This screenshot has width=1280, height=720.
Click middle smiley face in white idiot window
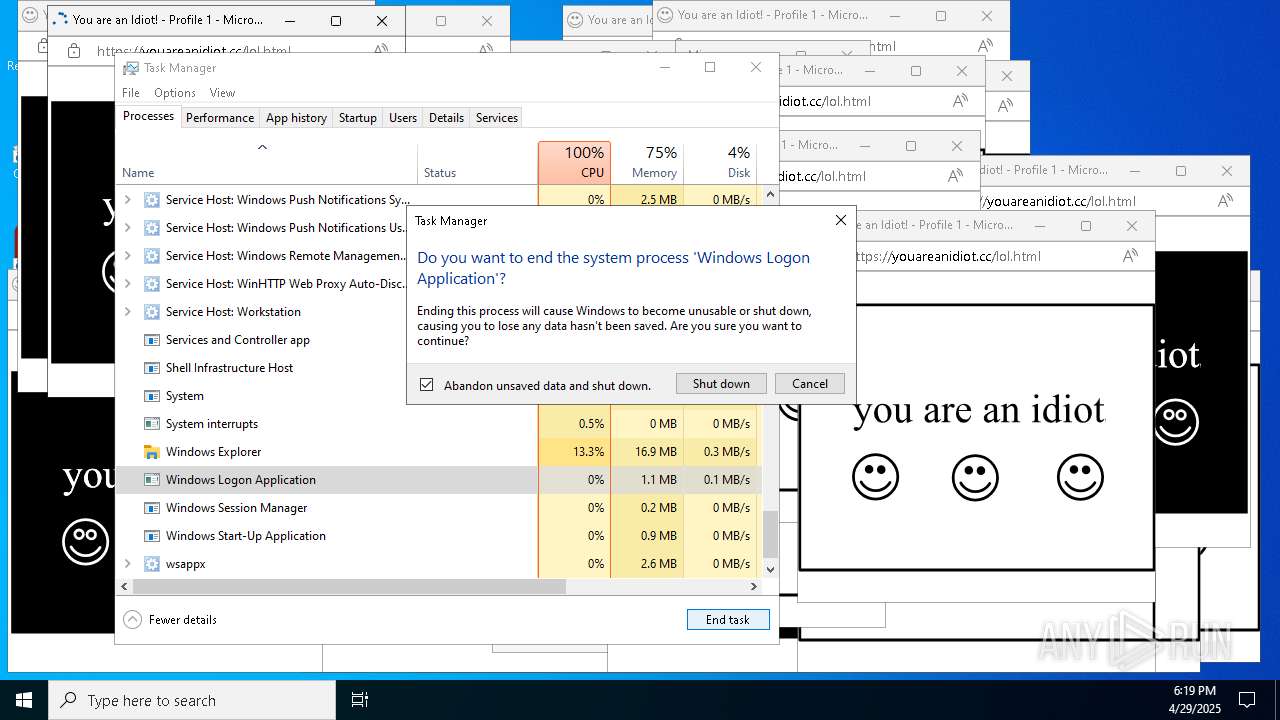[x=975, y=477]
